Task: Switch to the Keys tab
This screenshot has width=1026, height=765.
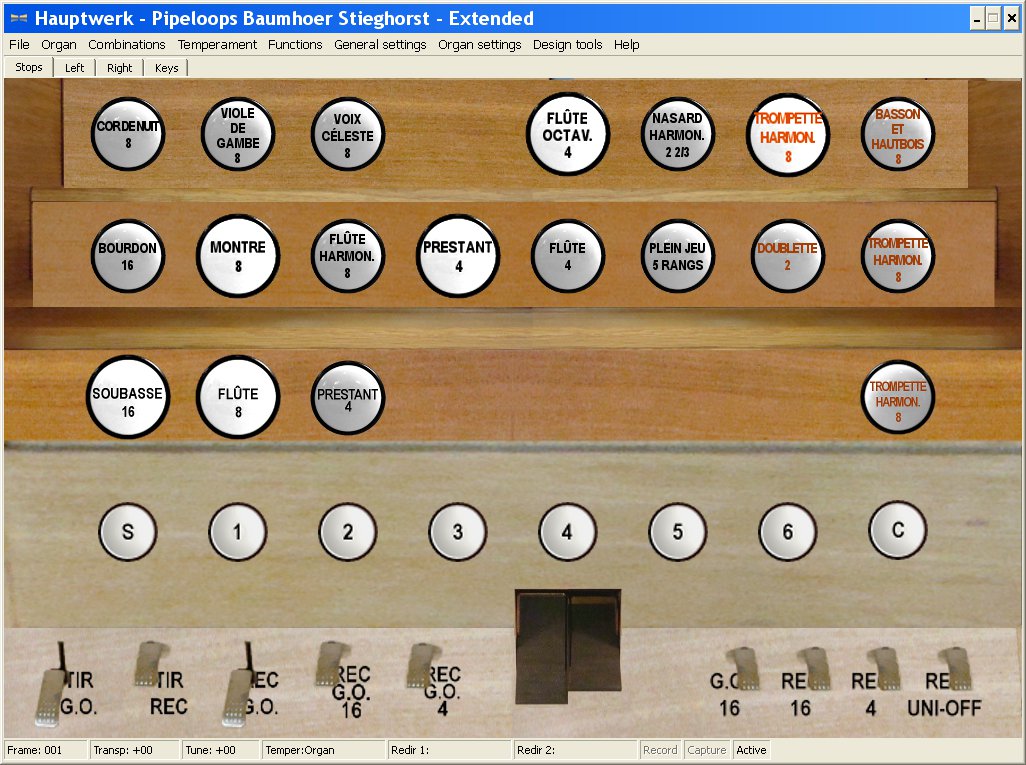Action: [166, 68]
